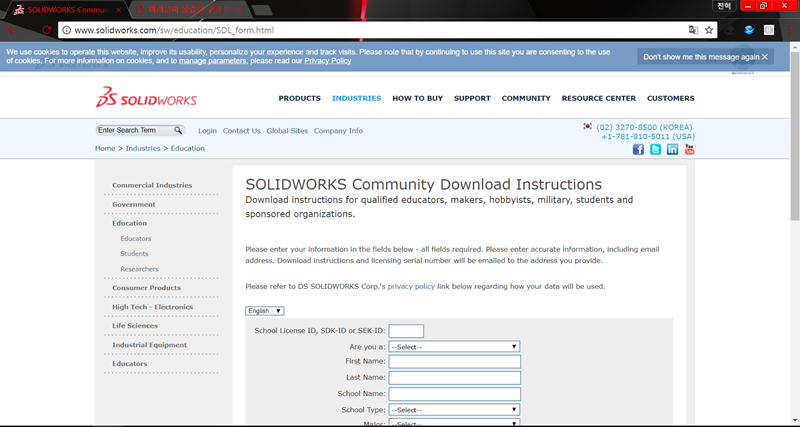This screenshot has width=800, height=427.
Task: Call the Korea phone number link
Action: coord(644,127)
